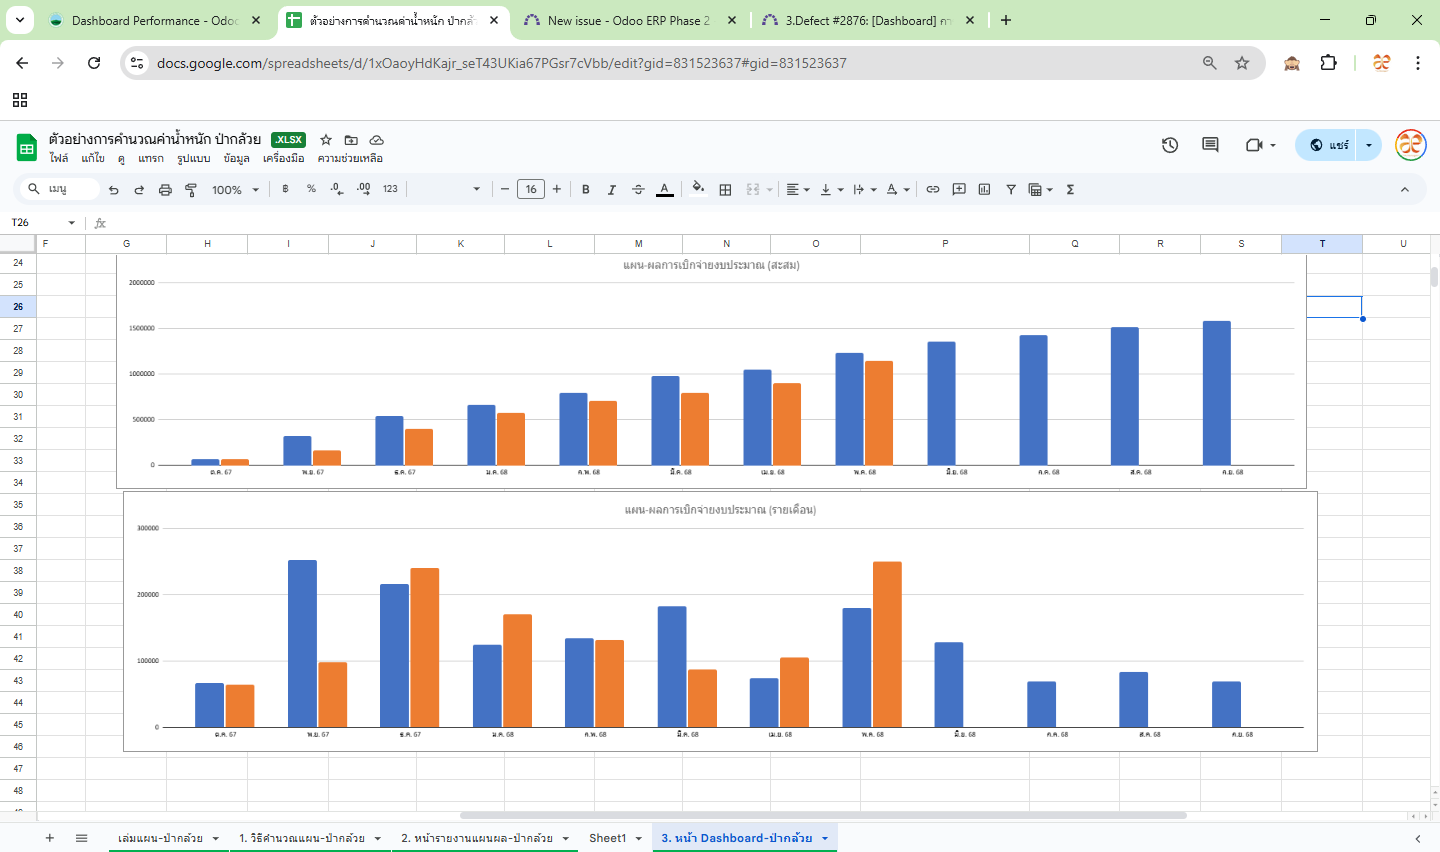
Task: Open version history clock icon
Action: (x=1170, y=145)
